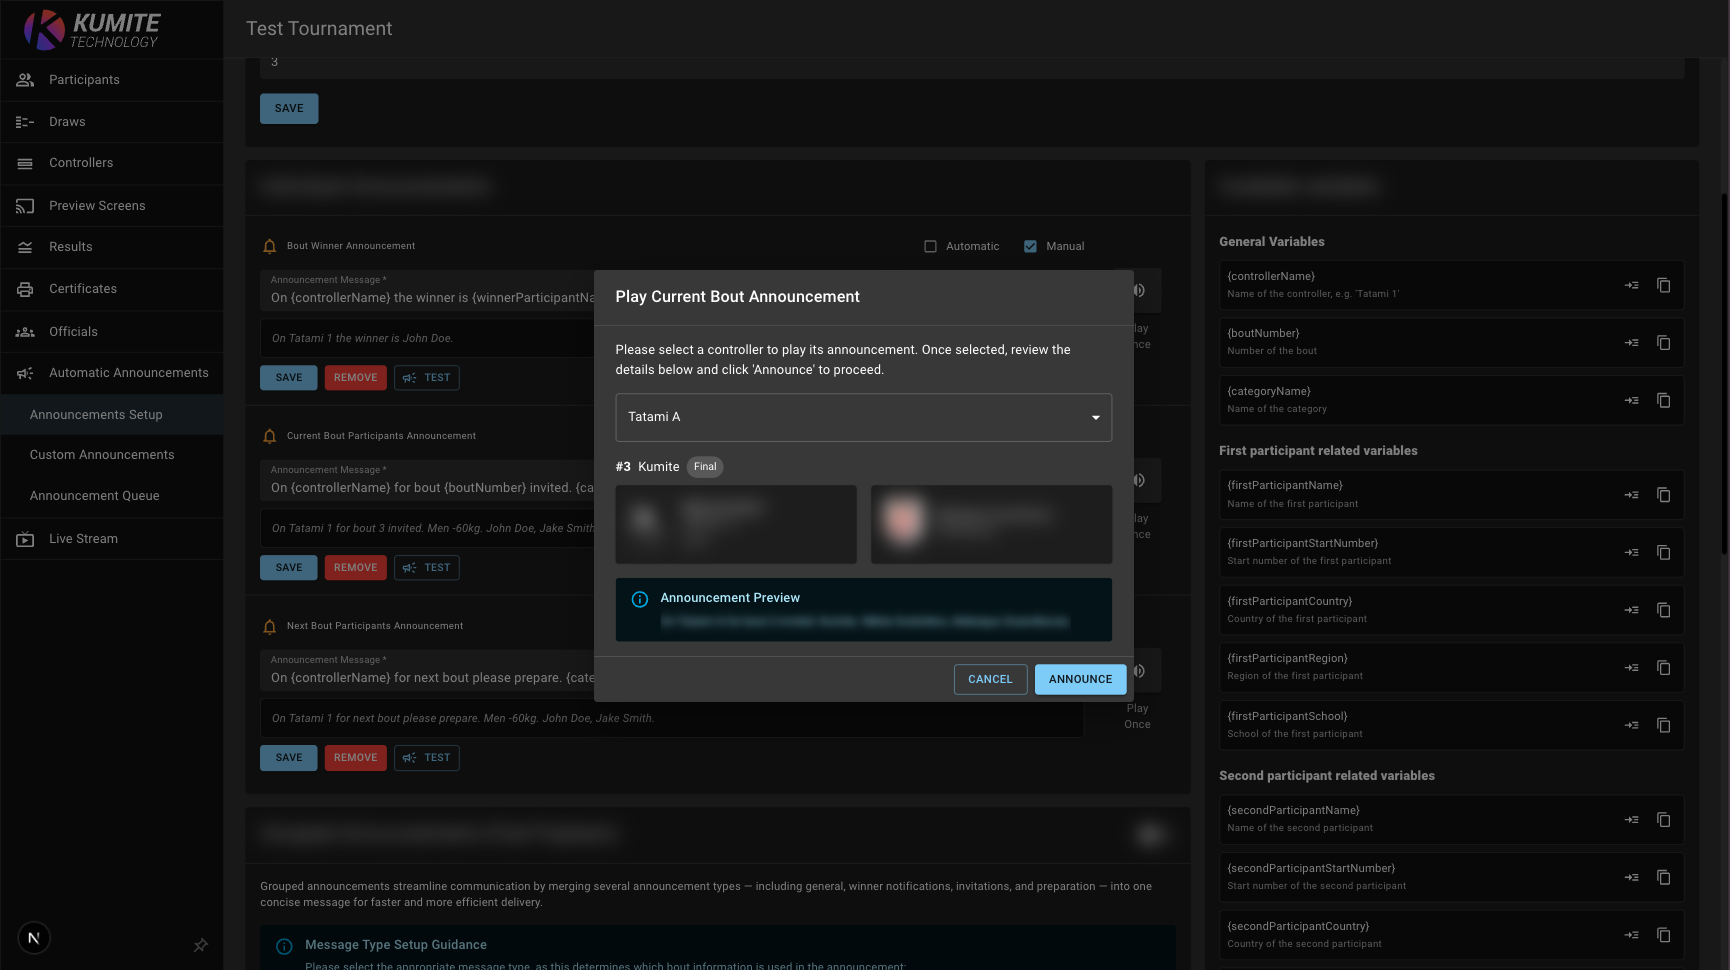The width and height of the screenshot is (1730, 970).
Task: Open the Tatami A controller dropdown
Action: point(863,417)
